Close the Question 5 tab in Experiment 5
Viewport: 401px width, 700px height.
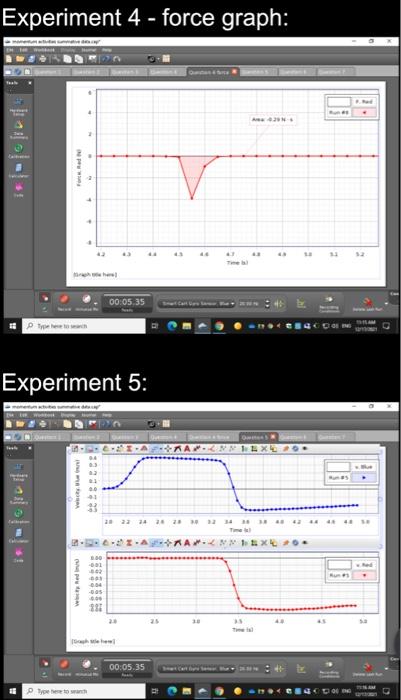(x=273, y=437)
